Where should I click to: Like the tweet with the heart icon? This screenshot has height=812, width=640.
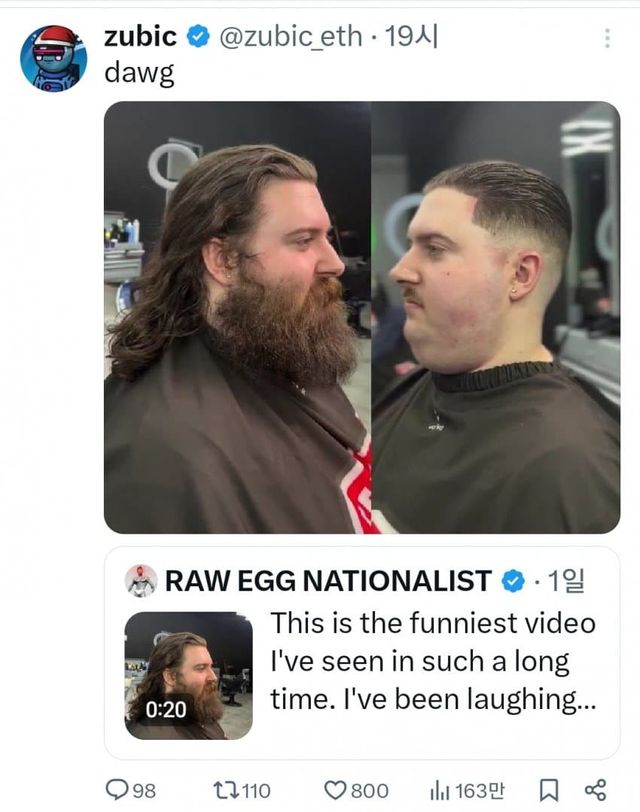coord(336,790)
